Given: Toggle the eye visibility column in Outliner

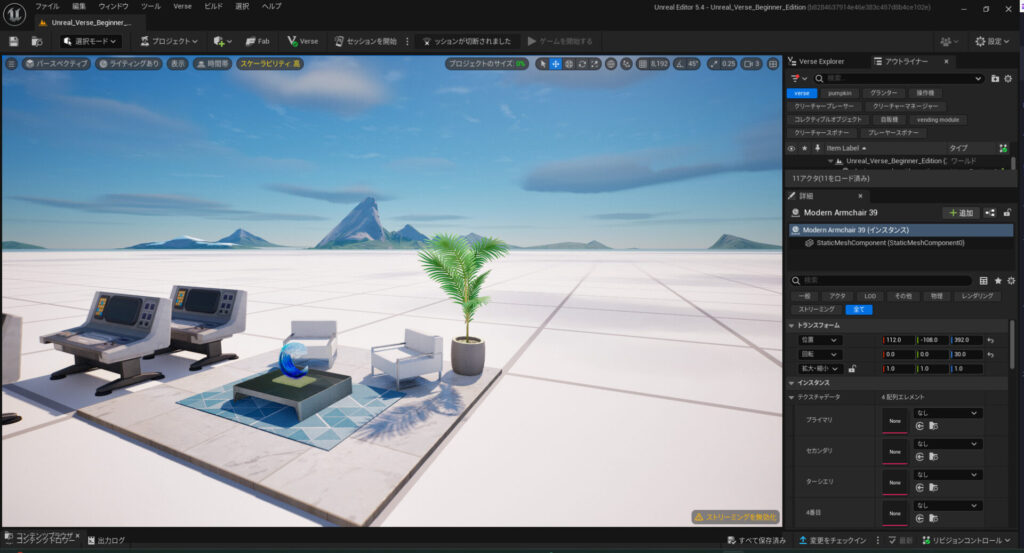Looking at the screenshot, I should [791, 148].
